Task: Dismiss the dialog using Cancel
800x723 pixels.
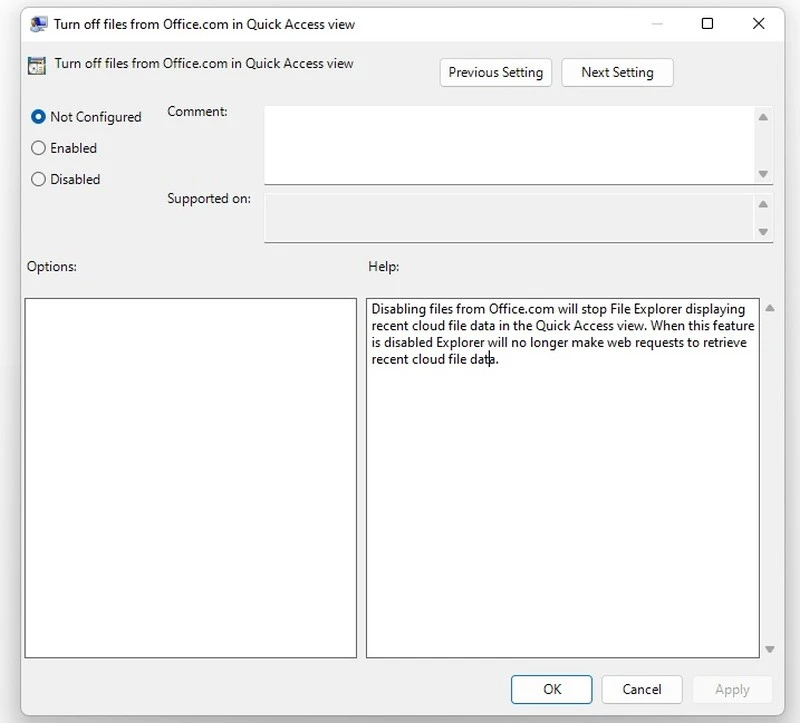Action: click(641, 689)
